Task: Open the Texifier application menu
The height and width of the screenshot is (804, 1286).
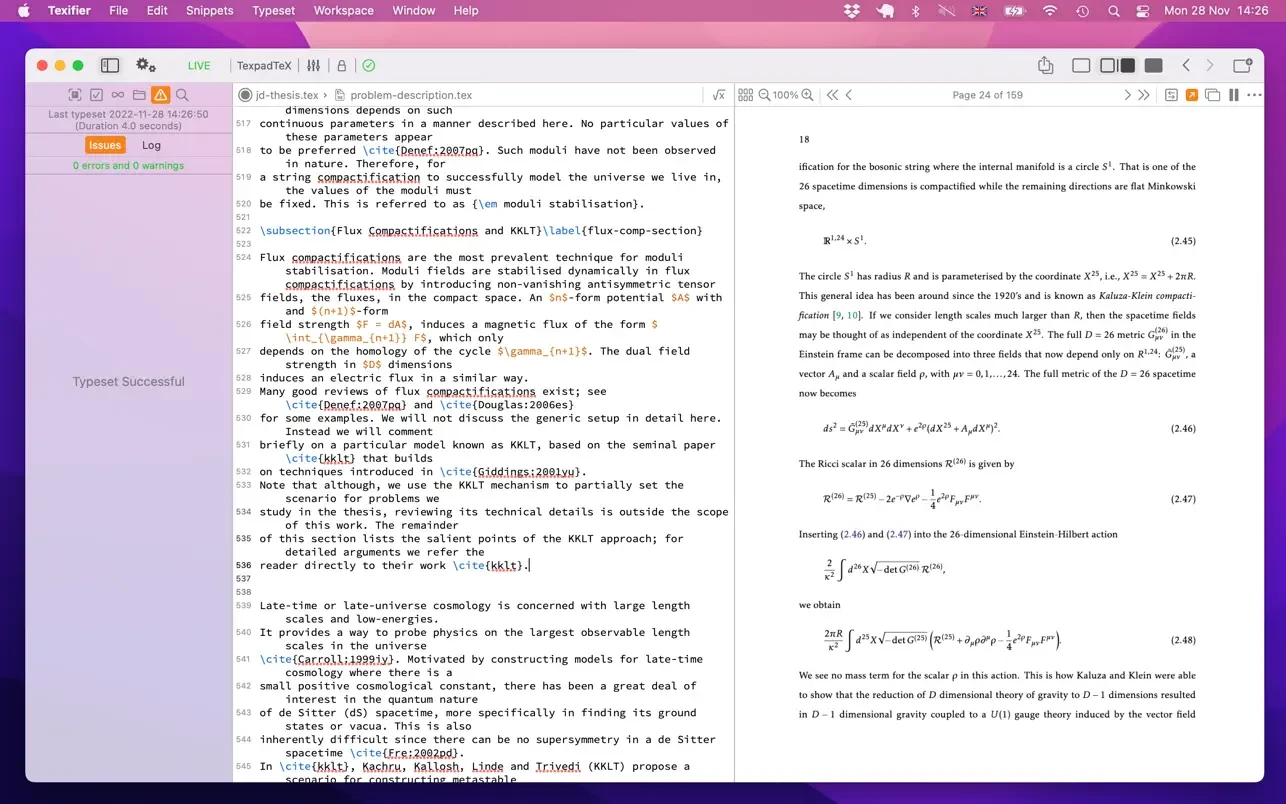Action: tap(69, 10)
